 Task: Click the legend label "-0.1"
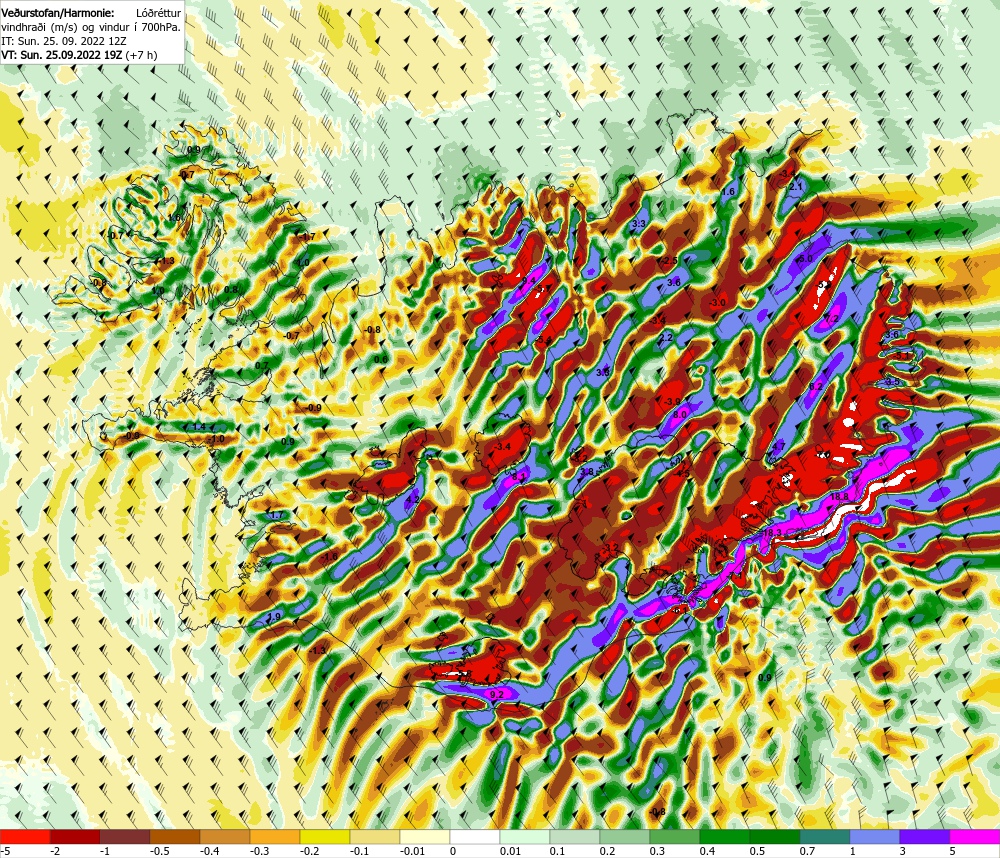360,851
